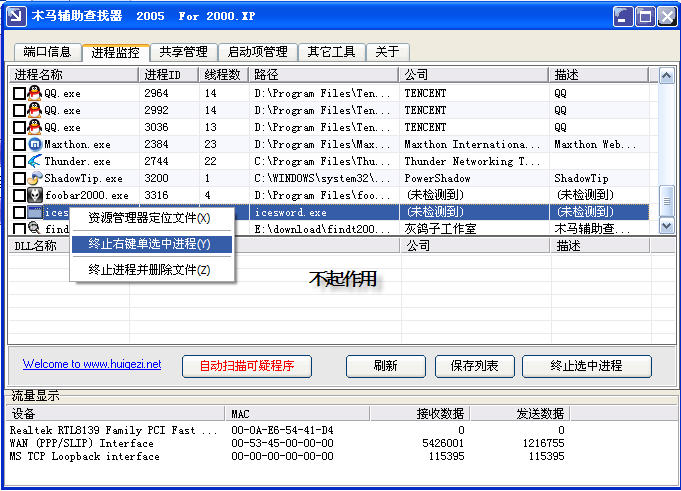Viewport: 681px width, 491px height.
Task: Tick the checkbox for QQ.exe PID 2964
Action: 19,93
